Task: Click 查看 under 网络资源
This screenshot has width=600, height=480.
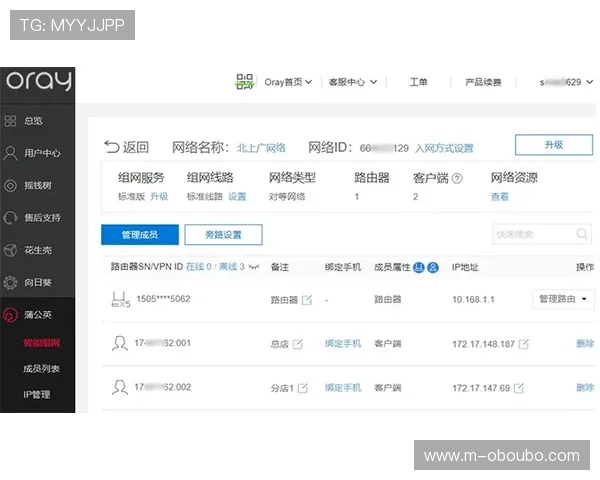Action: coord(500,197)
